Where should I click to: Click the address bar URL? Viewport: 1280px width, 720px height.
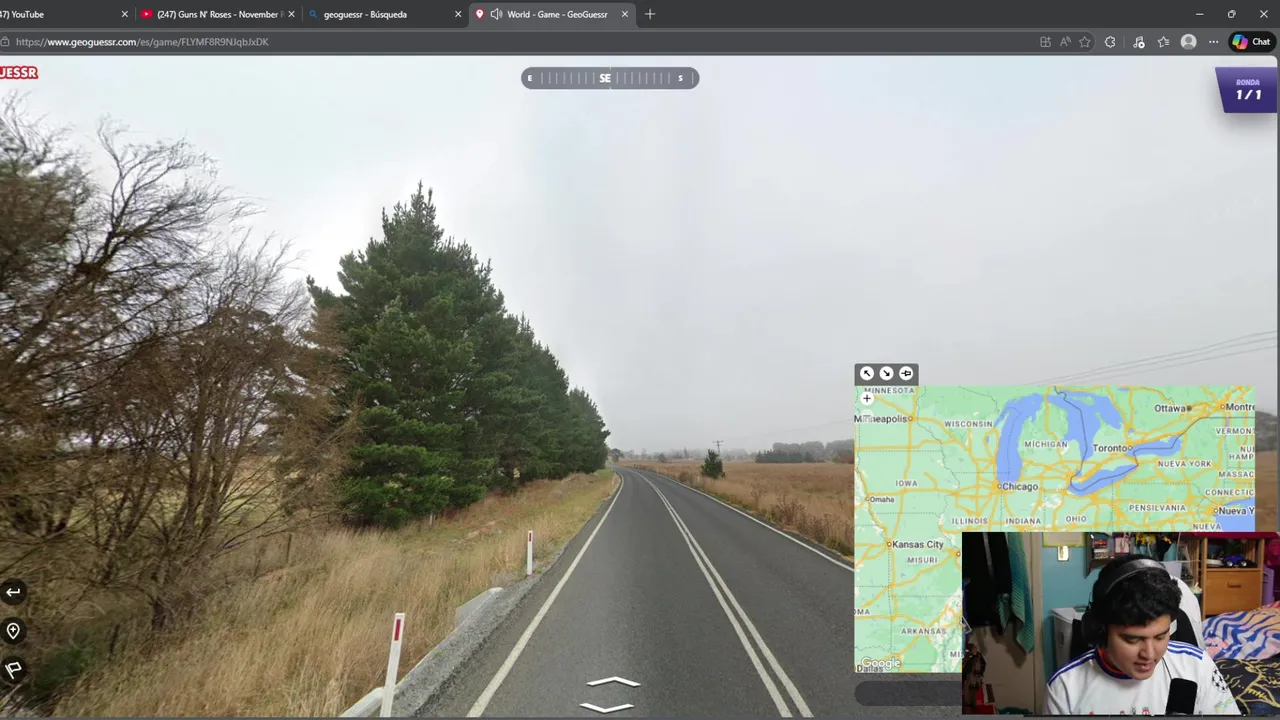(142, 42)
